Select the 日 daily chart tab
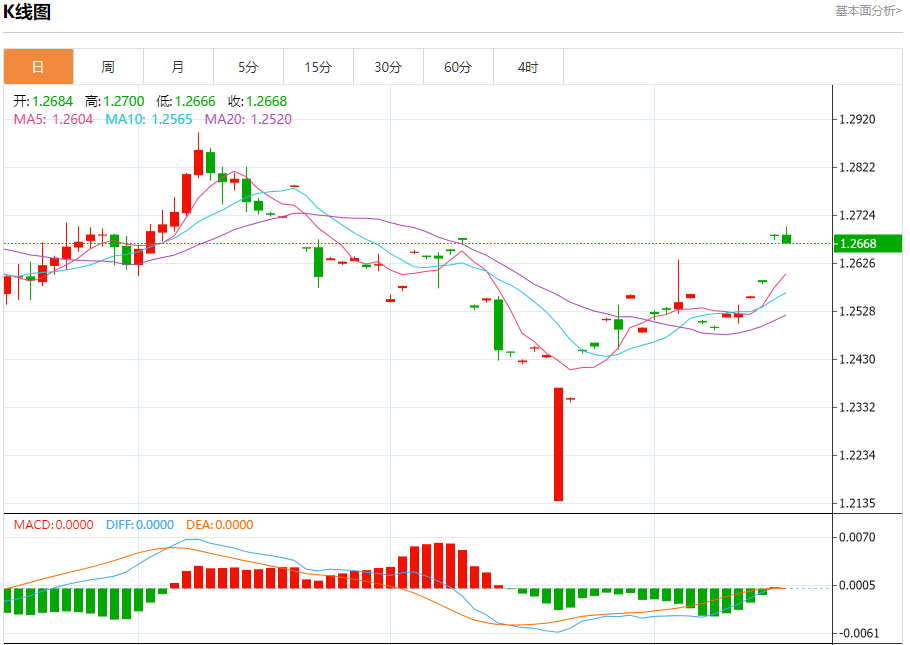The width and height of the screenshot is (910, 645). (x=38, y=67)
